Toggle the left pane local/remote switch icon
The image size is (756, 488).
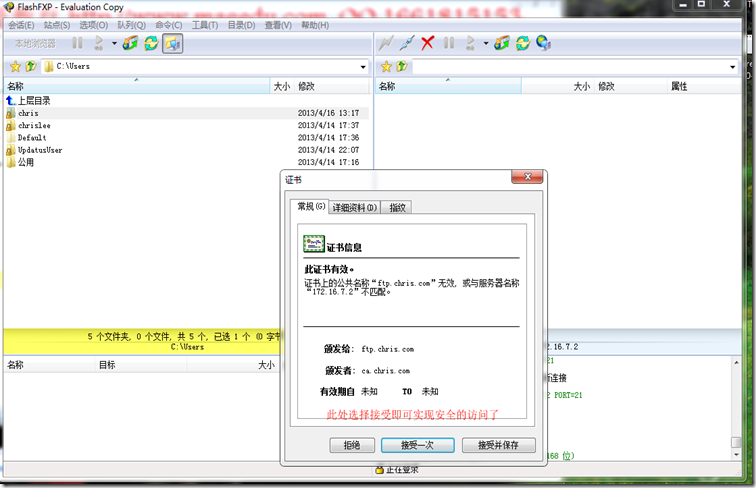tap(173, 44)
